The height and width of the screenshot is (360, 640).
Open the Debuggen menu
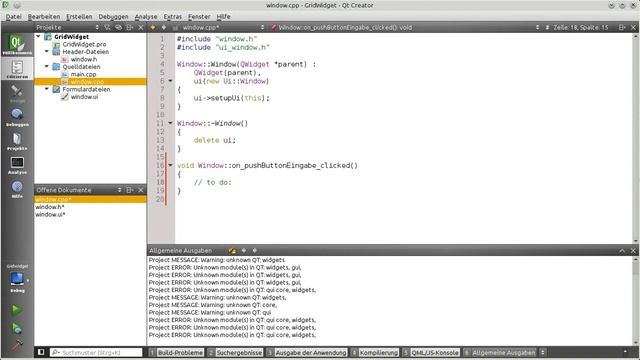tap(113, 17)
